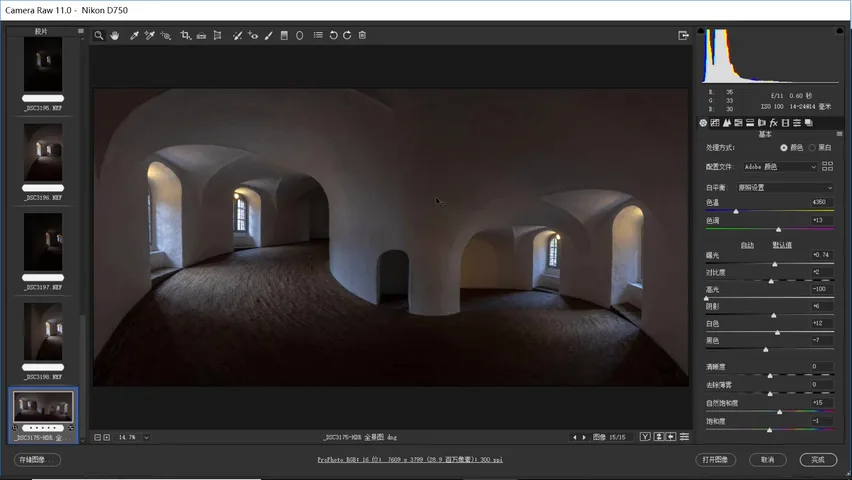Open the Detail panel tab

(x=726, y=123)
